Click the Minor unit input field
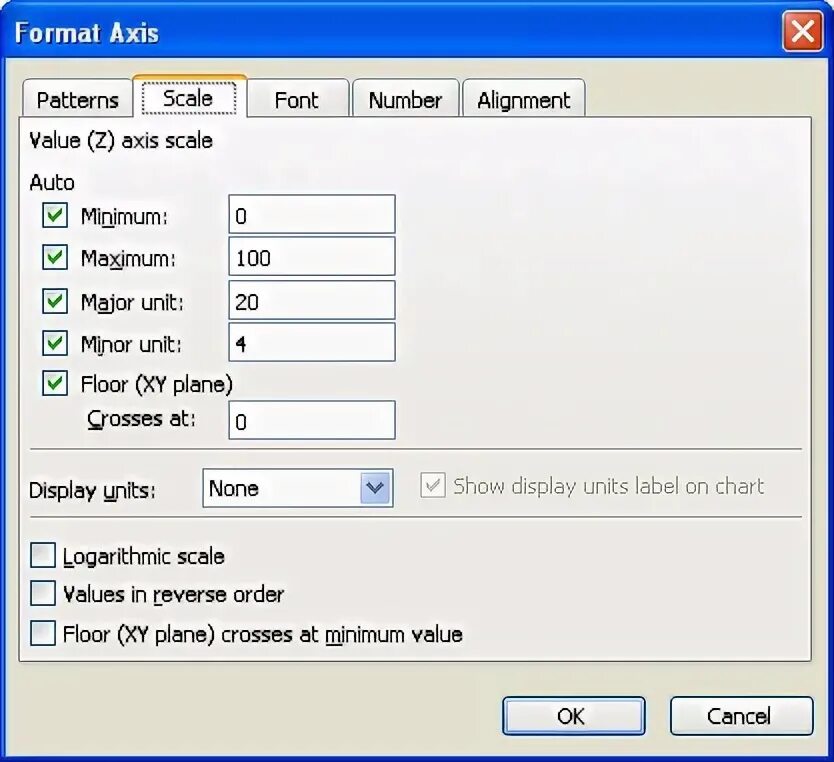The width and height of the screenshot is (834, 762). coord(312,342)
